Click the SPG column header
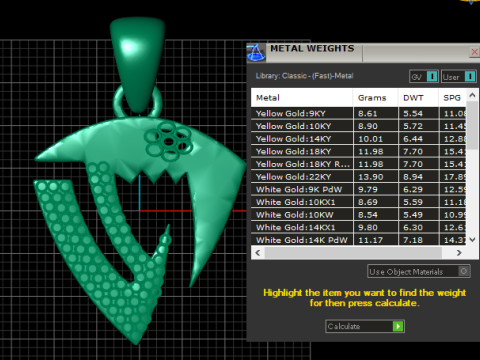Viewport: 480px width, 360px height. pos(452,98)
